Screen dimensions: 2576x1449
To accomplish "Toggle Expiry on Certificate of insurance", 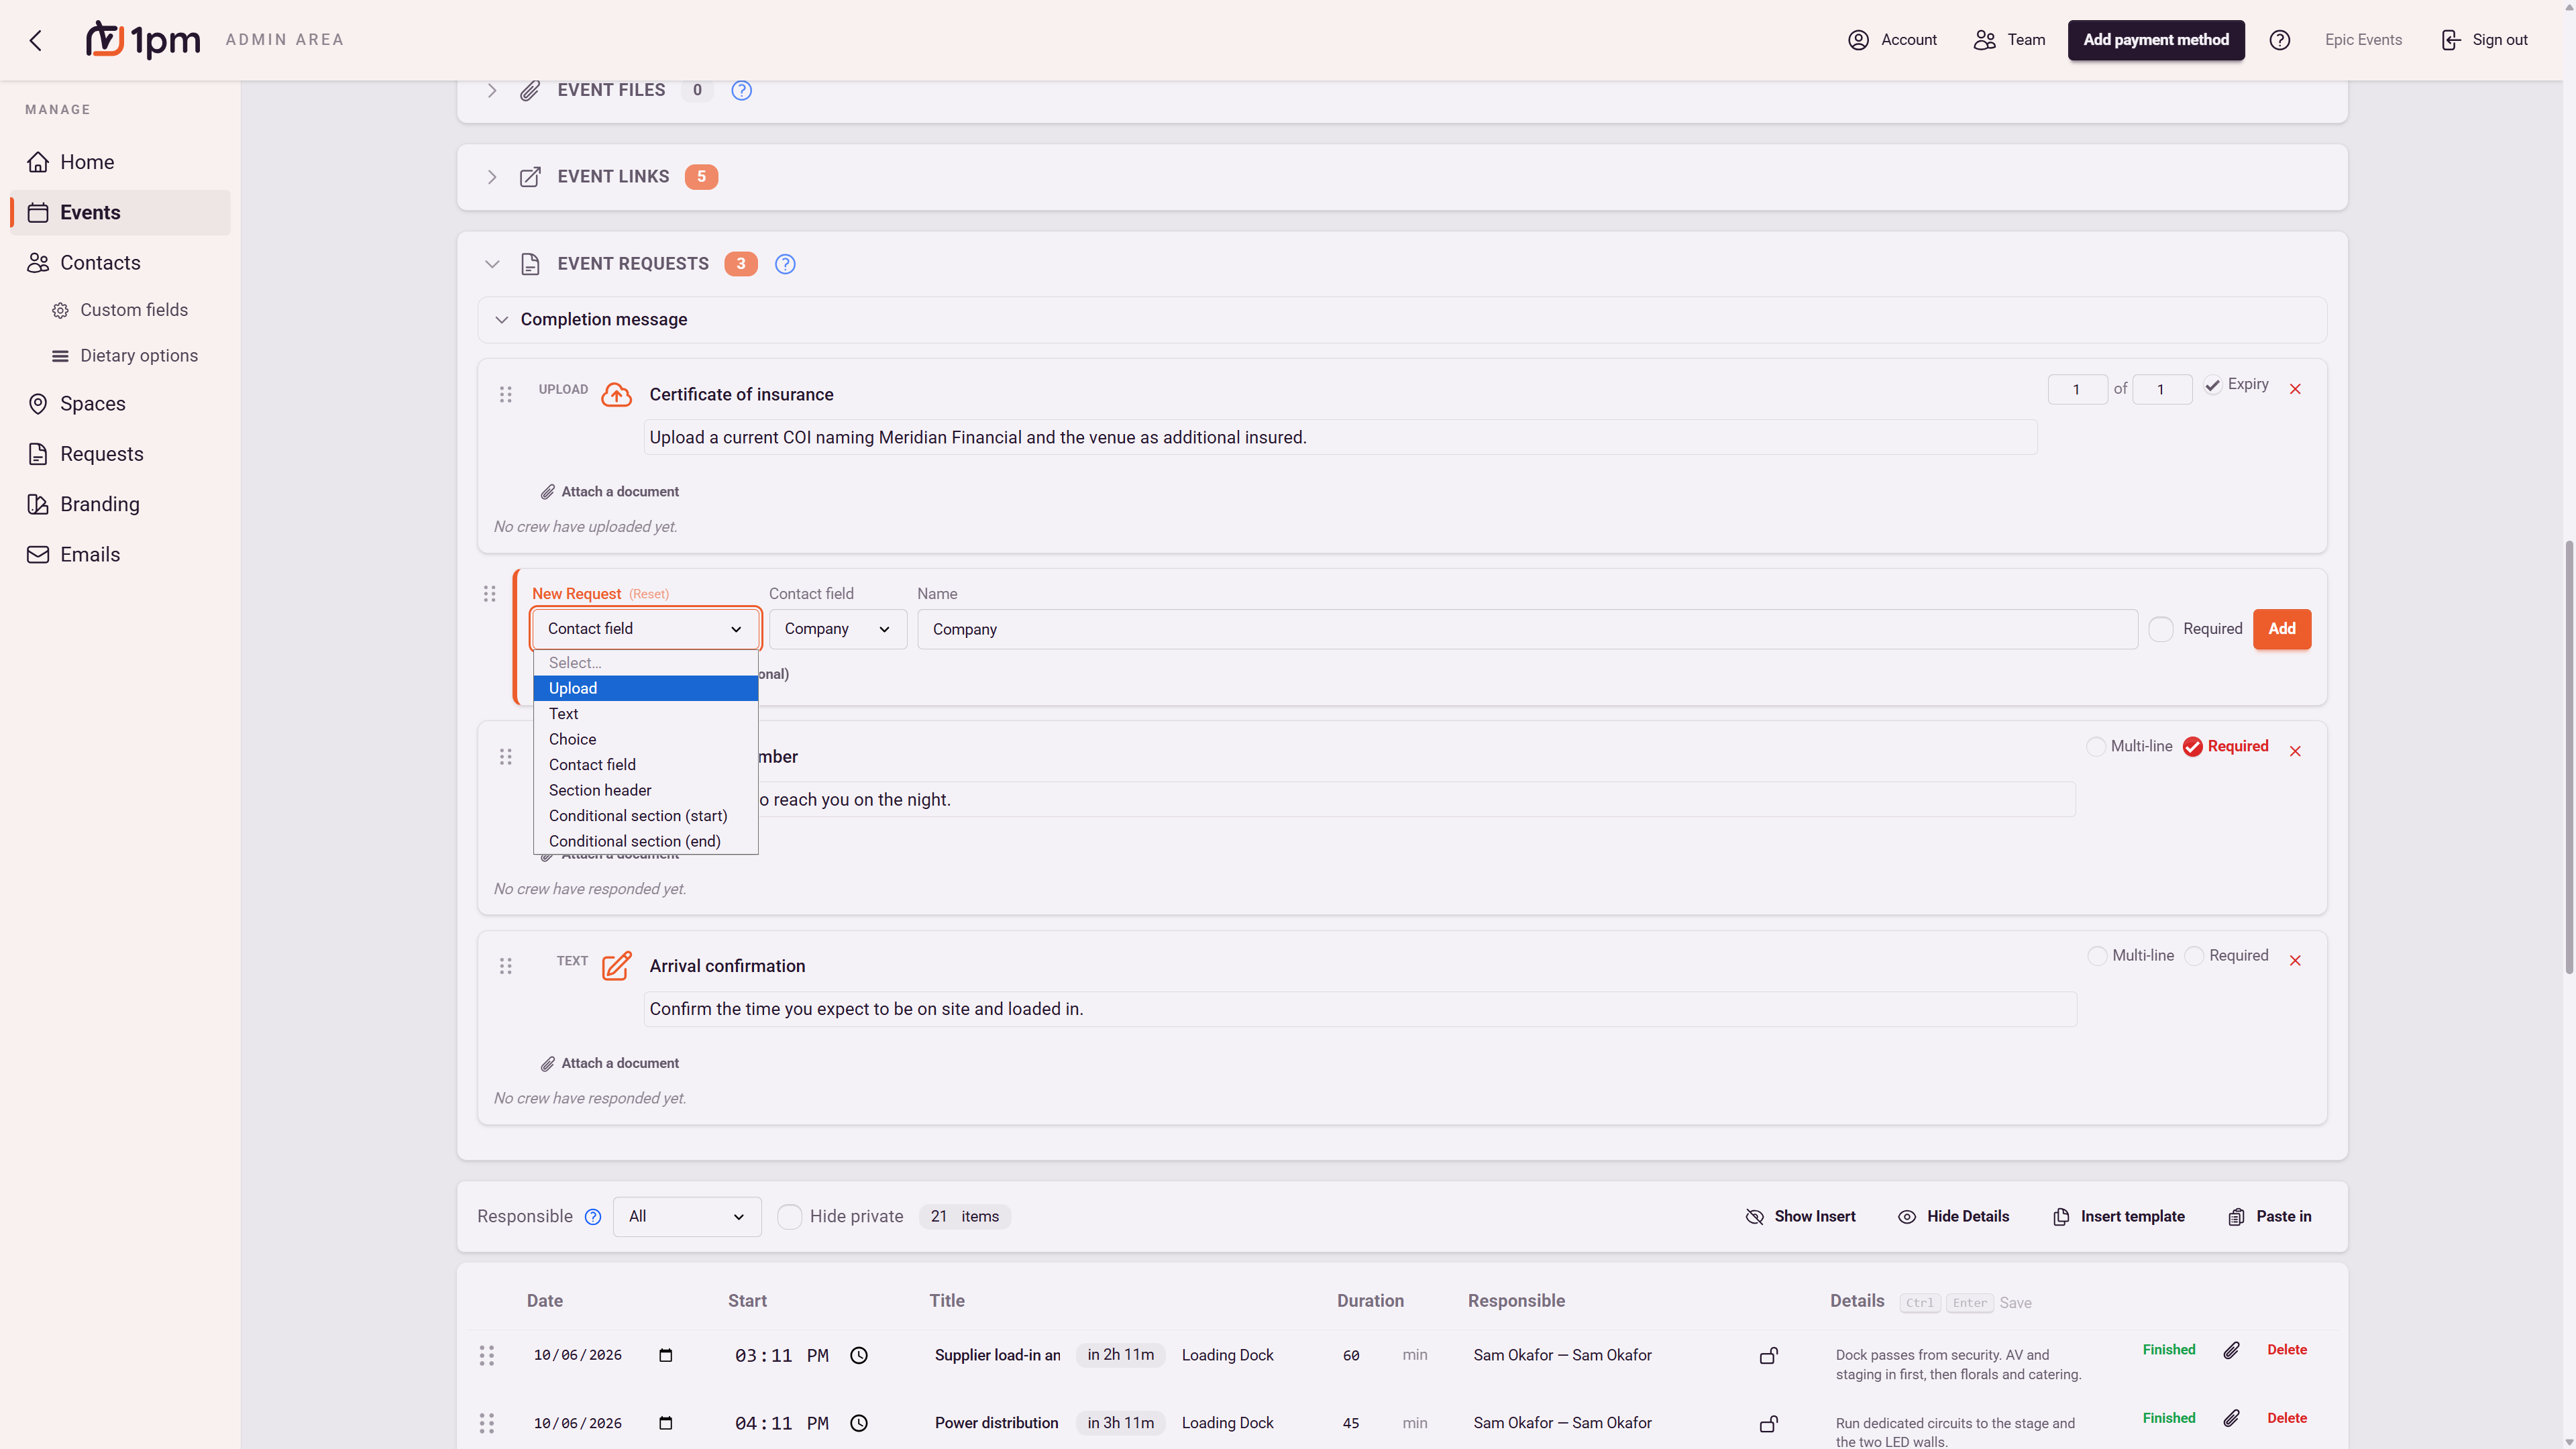I will 2212,385.
